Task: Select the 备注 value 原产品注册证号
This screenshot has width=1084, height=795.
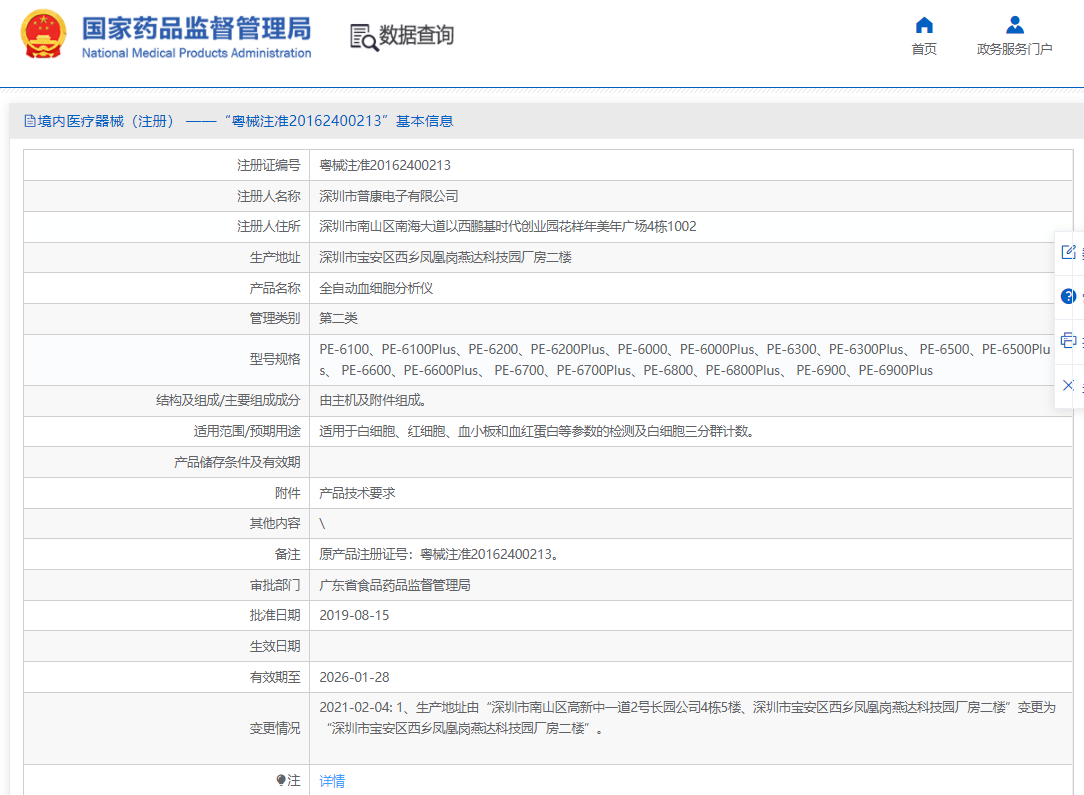Action: pos(439,554)
